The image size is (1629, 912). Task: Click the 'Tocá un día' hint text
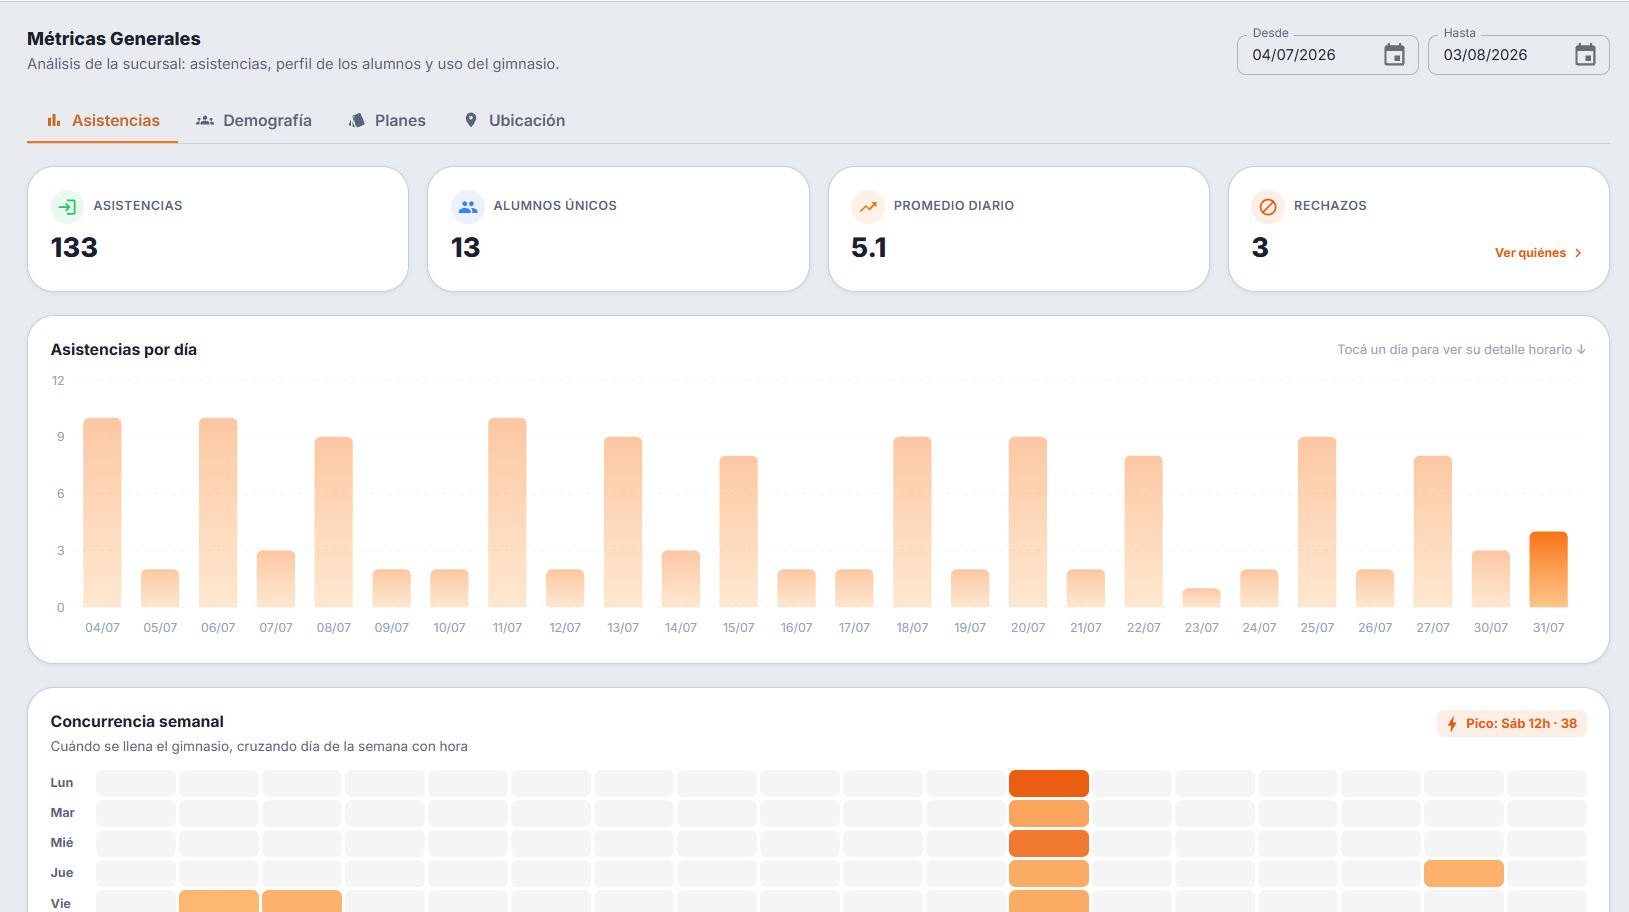[1461, 350]
